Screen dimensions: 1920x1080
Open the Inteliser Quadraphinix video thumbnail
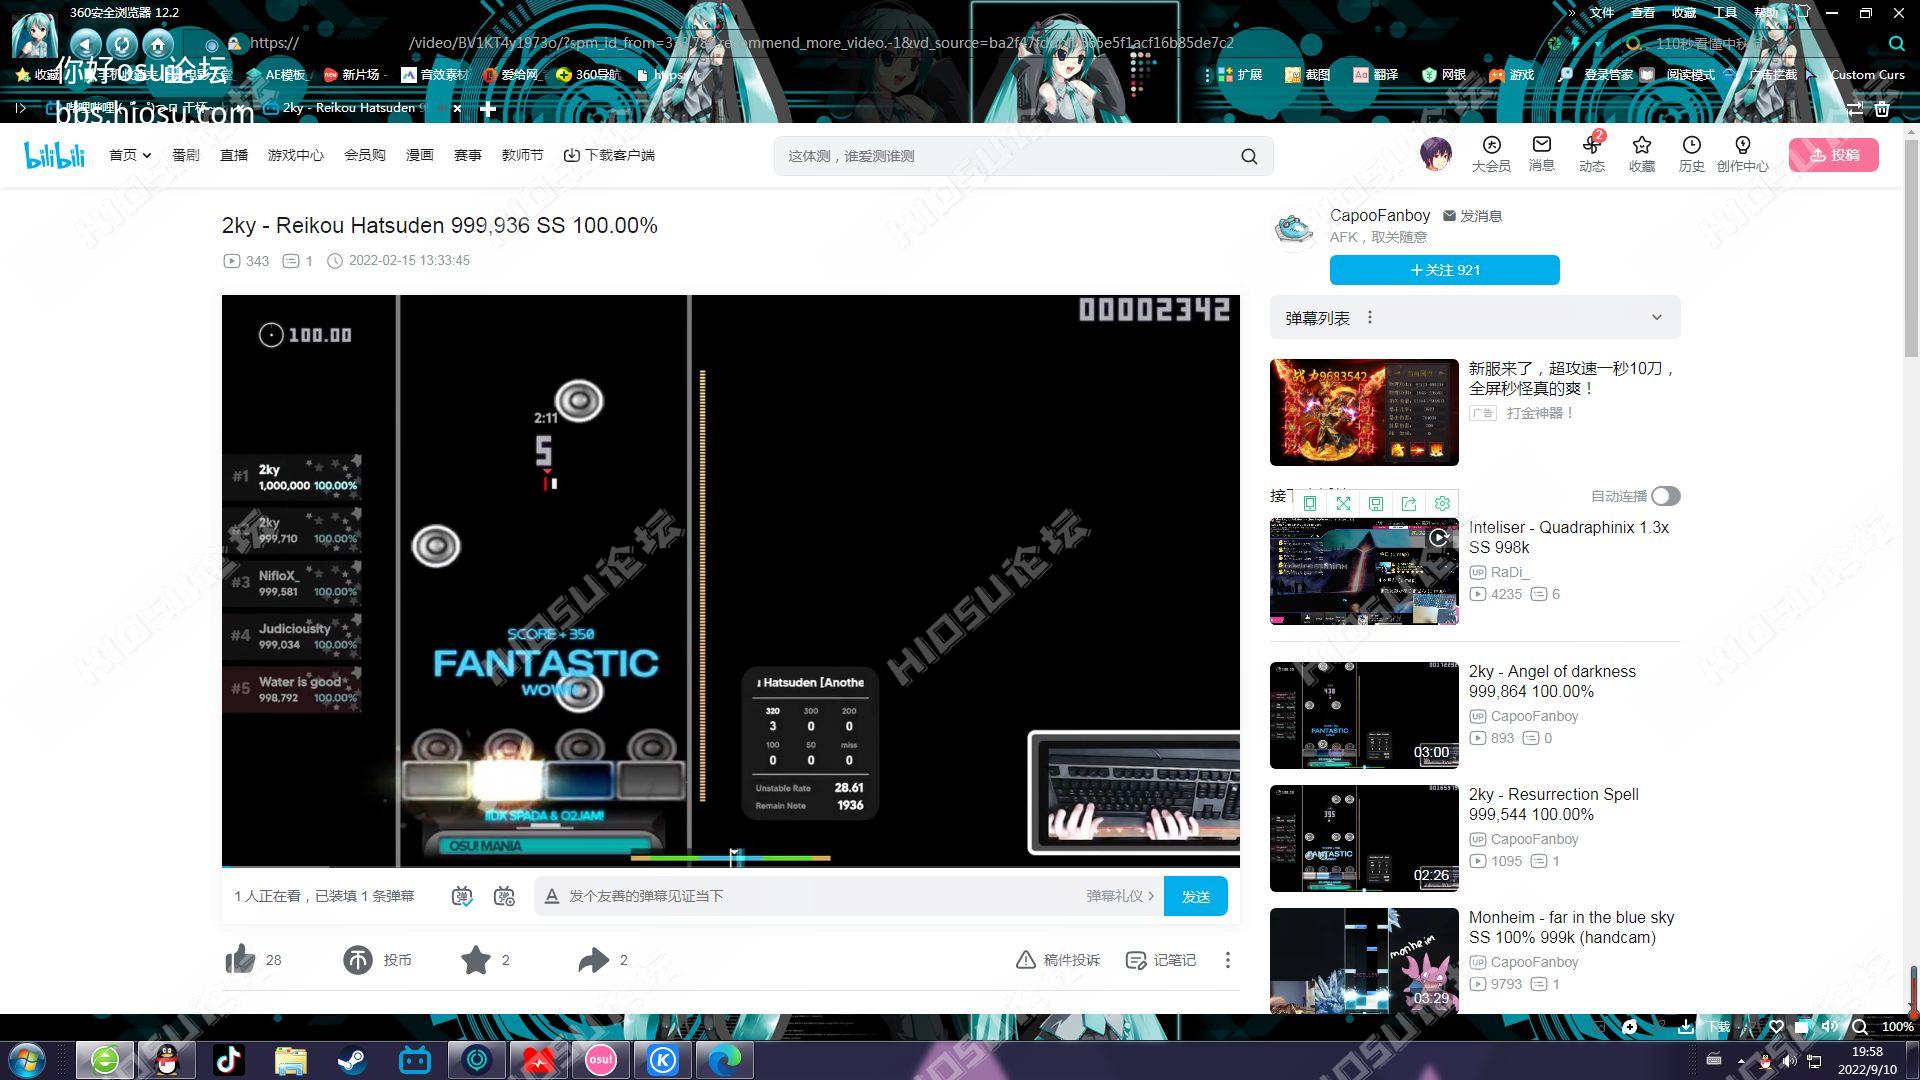point(1364,572)
